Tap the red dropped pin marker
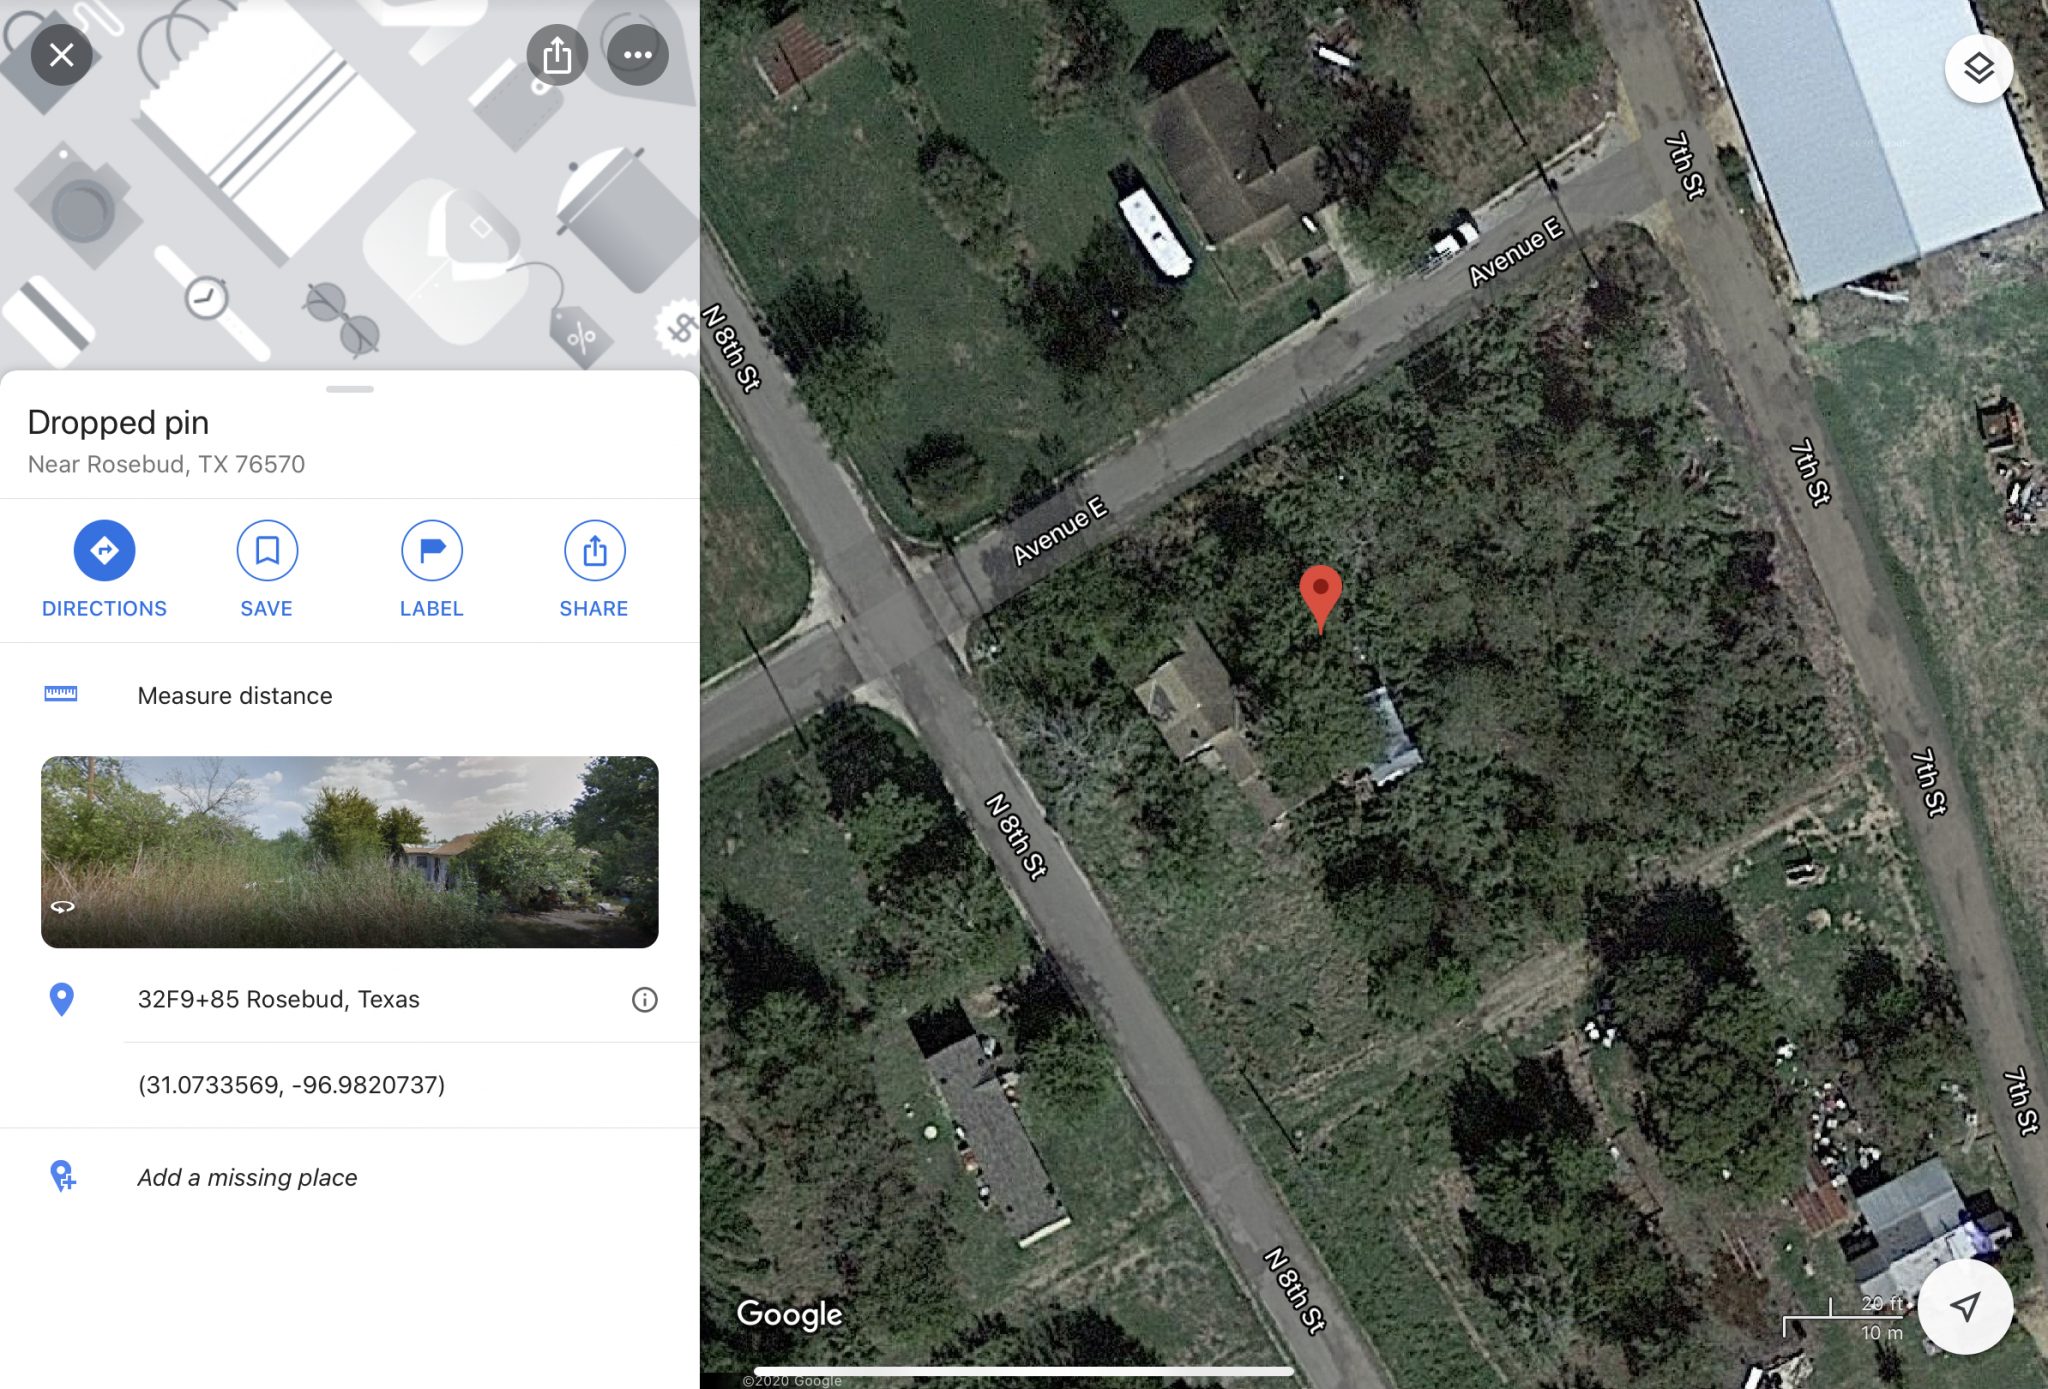Screen dimensions: 2048x1389 (1320, 598)
